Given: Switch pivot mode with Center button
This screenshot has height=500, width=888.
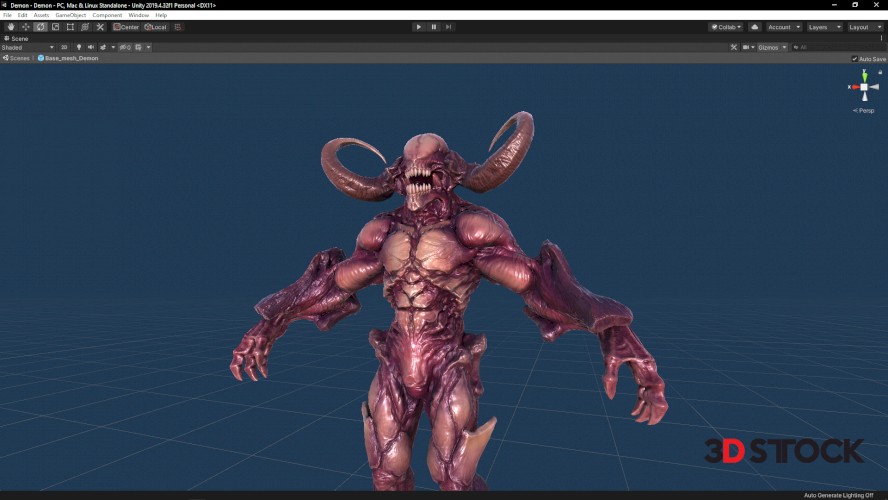Looking at the screenshot, I should tap(126, 27).
